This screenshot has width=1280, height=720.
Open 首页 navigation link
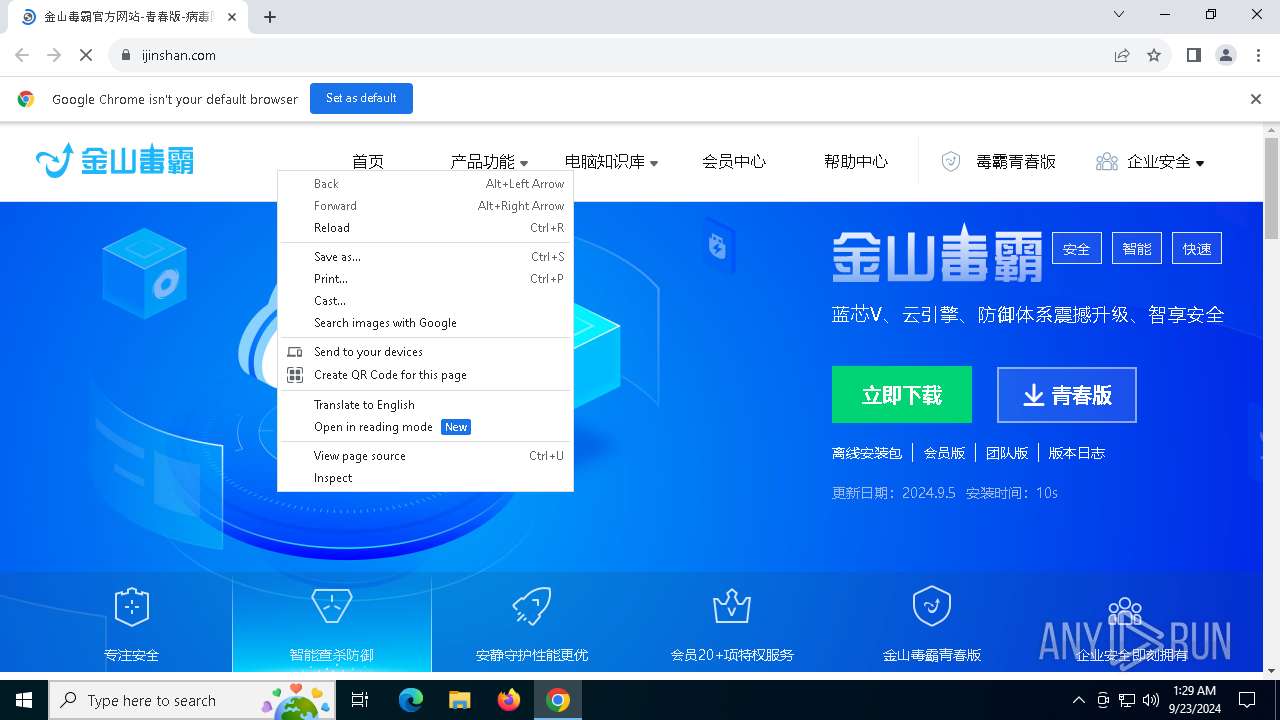click(x=368, y=161)
